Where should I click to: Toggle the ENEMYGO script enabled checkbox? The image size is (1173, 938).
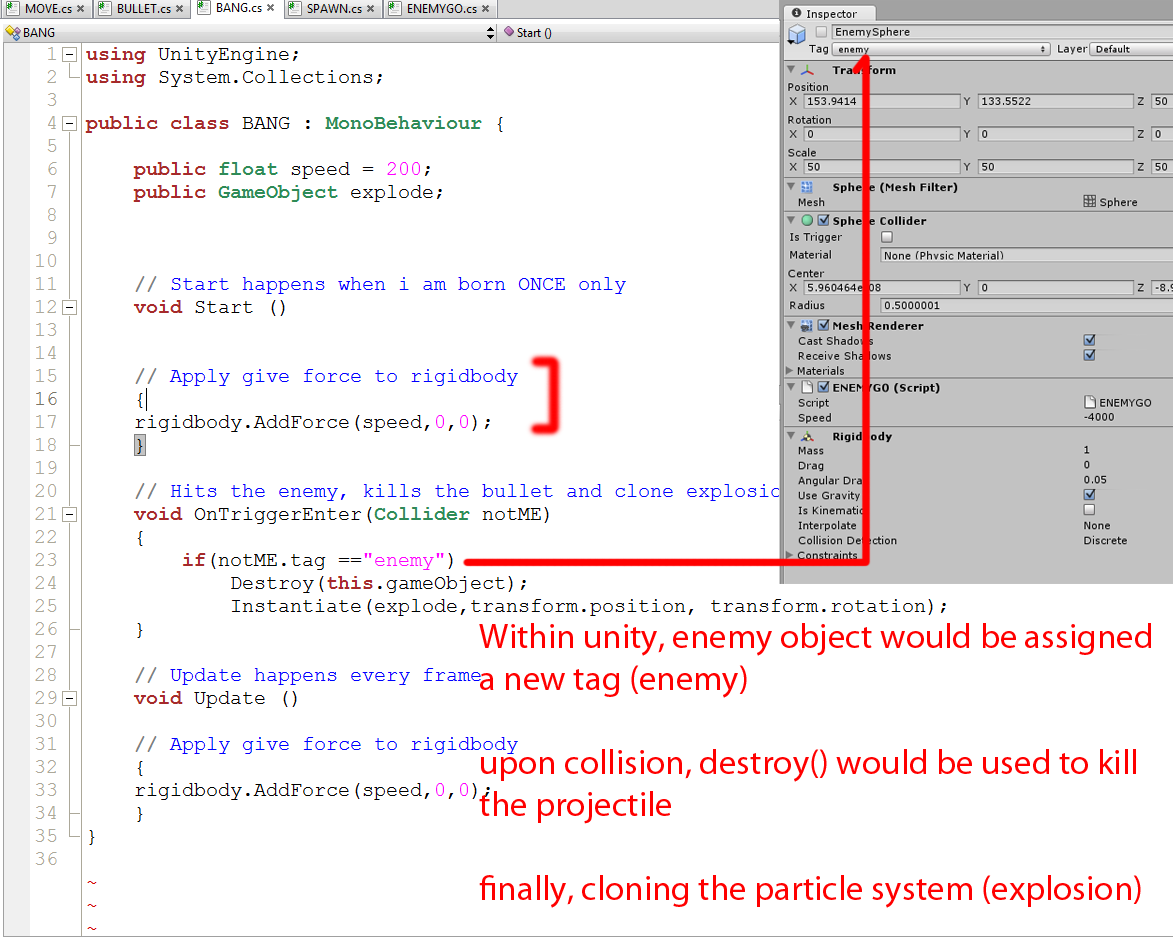coord(823,387)
